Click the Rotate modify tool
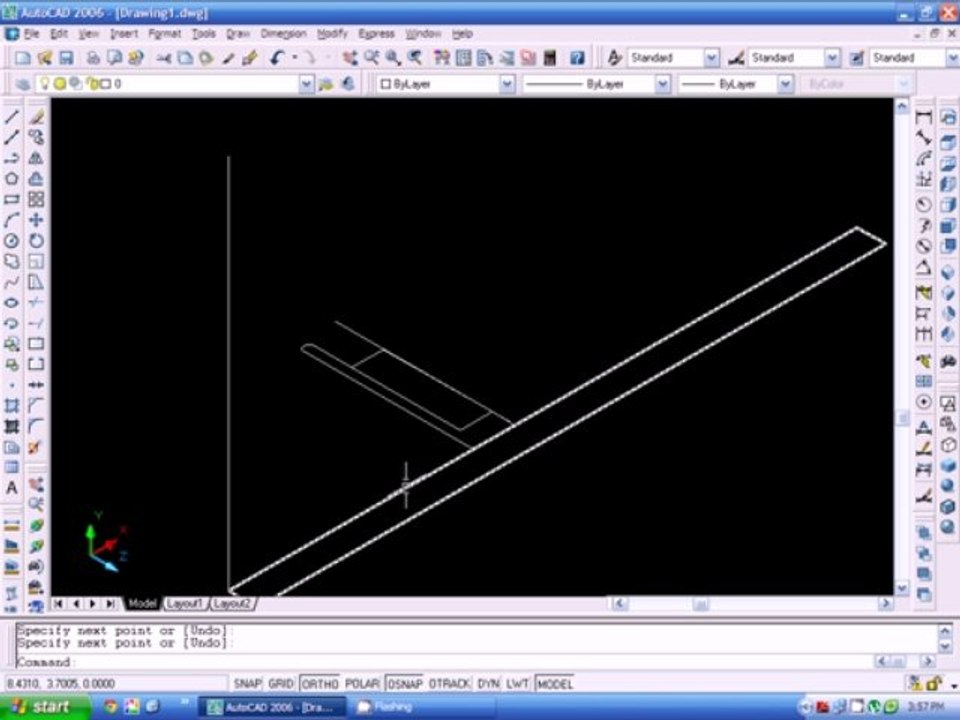This screenshot has height=720, width=960. (36, 241)
